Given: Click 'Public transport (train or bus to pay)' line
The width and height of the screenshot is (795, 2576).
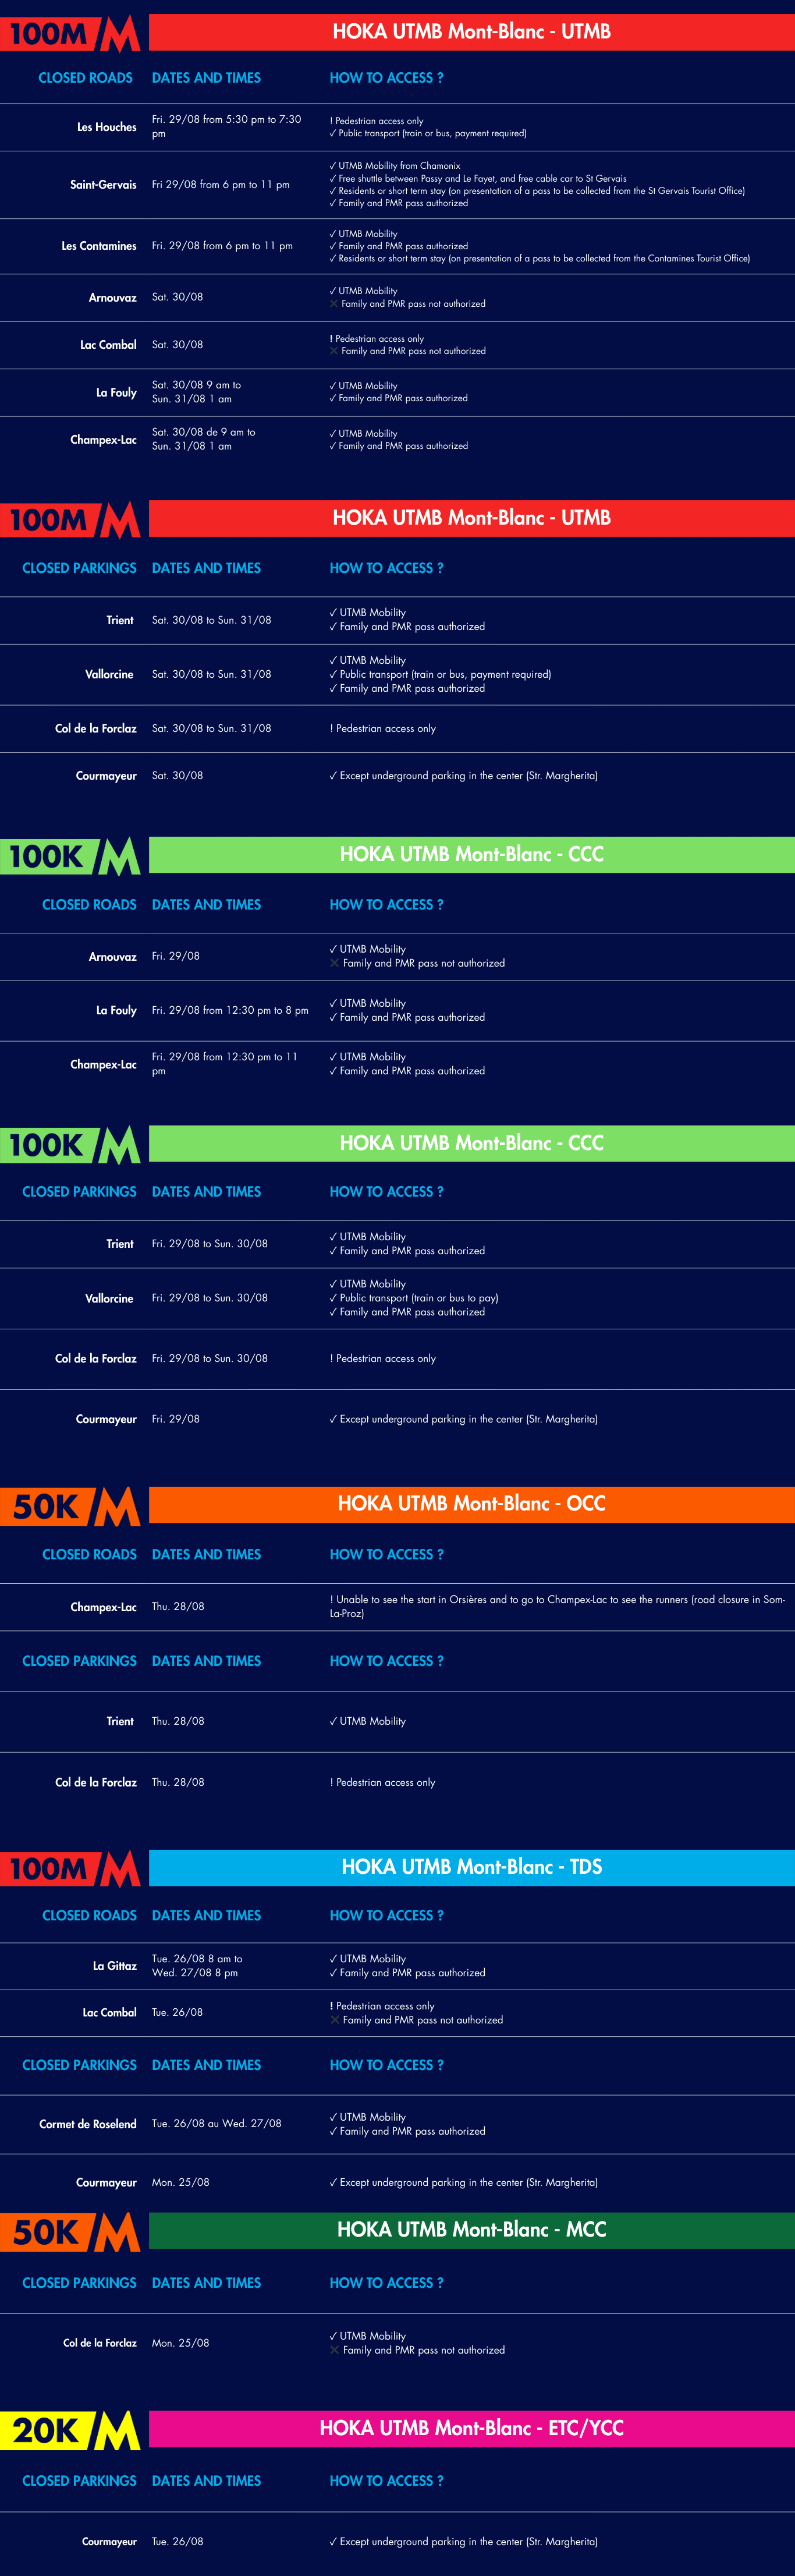Looking at the screenshot, I should (414, 1298).
